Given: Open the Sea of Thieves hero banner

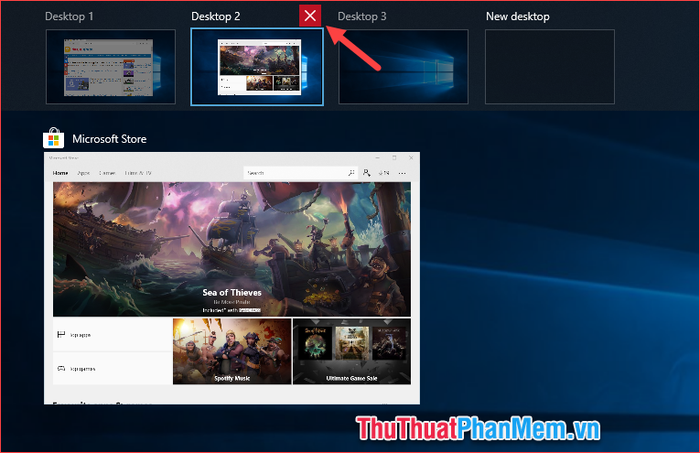Looking at the screenshot, I should [x=232, y=249].
